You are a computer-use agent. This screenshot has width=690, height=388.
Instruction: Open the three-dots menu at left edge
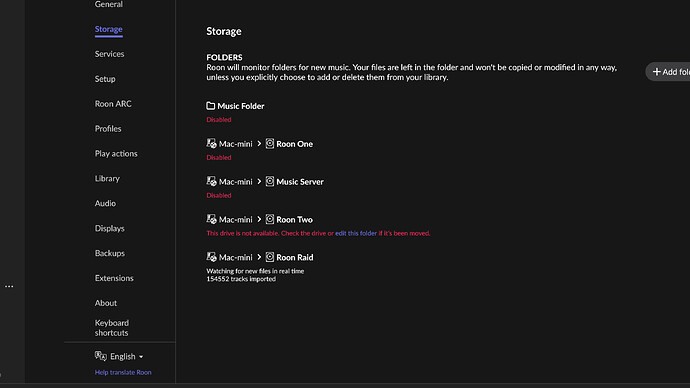tap(9, 286)
